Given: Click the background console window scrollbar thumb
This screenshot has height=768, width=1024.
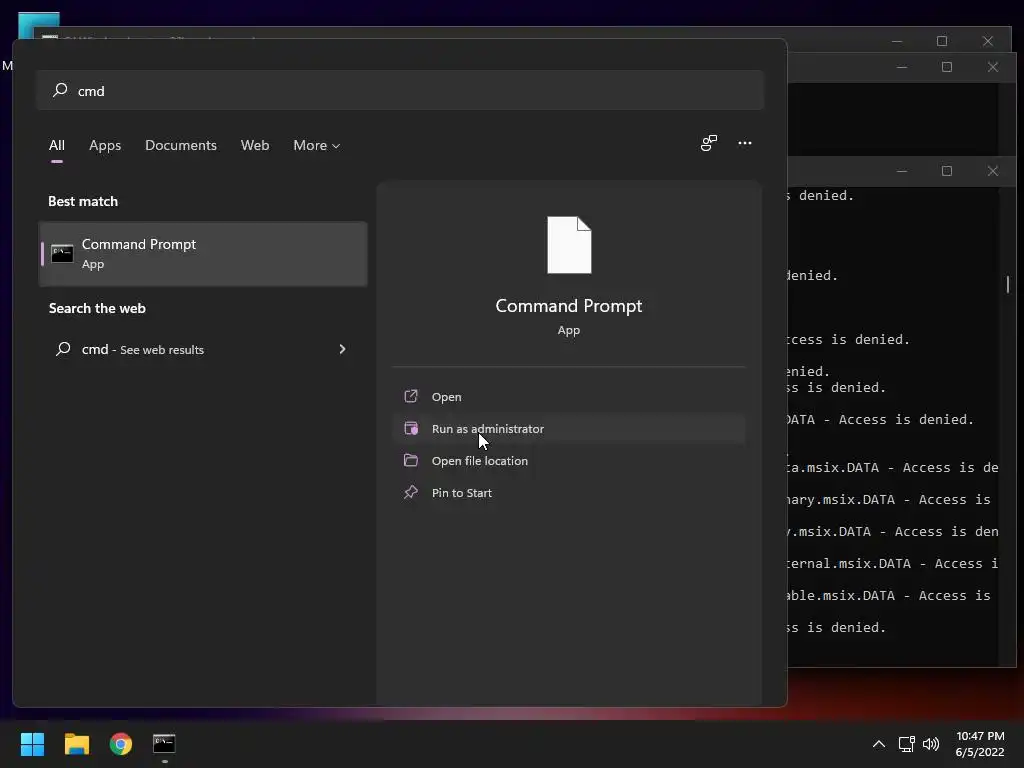Looking at the screenshot, I should 1008,284.
